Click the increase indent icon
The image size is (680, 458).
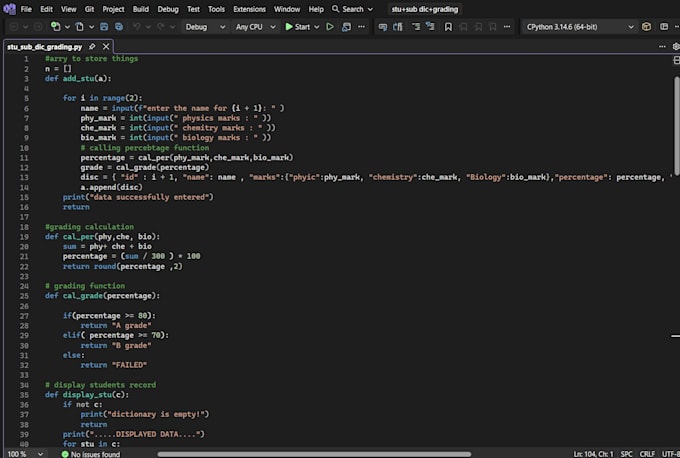(430, 27)
